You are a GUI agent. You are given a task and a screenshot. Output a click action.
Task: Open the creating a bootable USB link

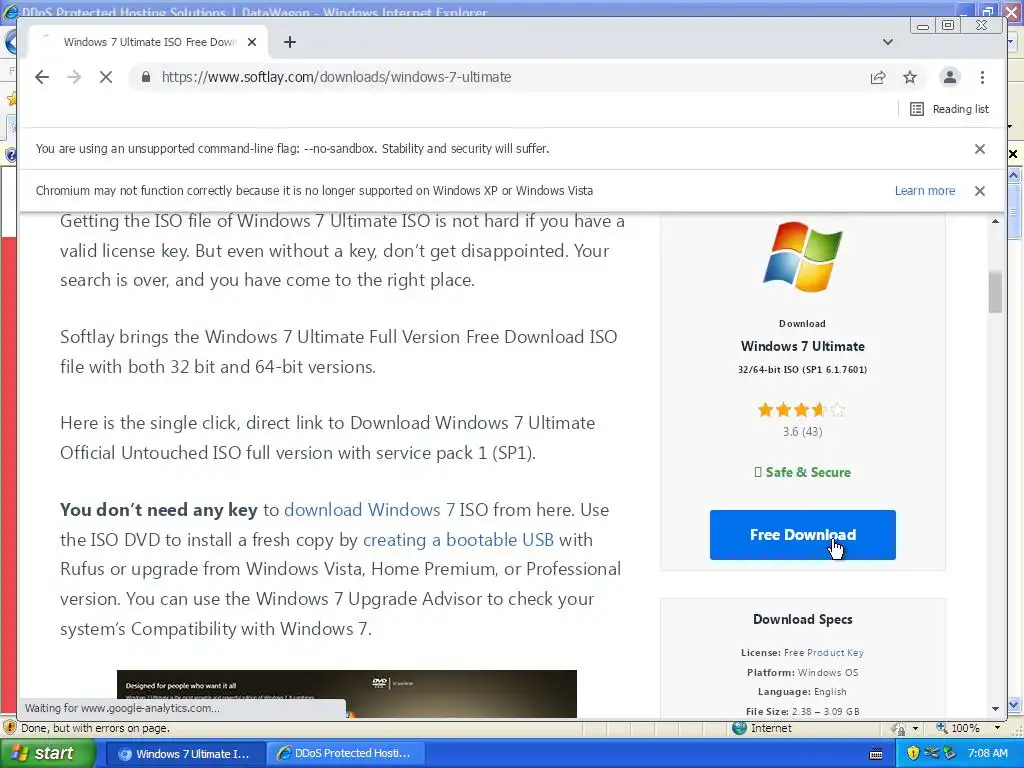coord(458,539)
